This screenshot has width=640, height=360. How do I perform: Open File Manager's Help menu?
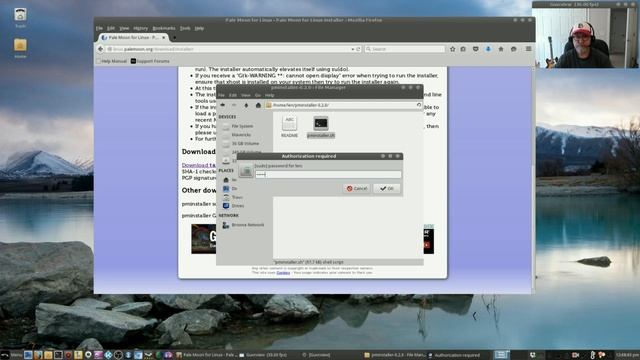click(x=269, y=95)
